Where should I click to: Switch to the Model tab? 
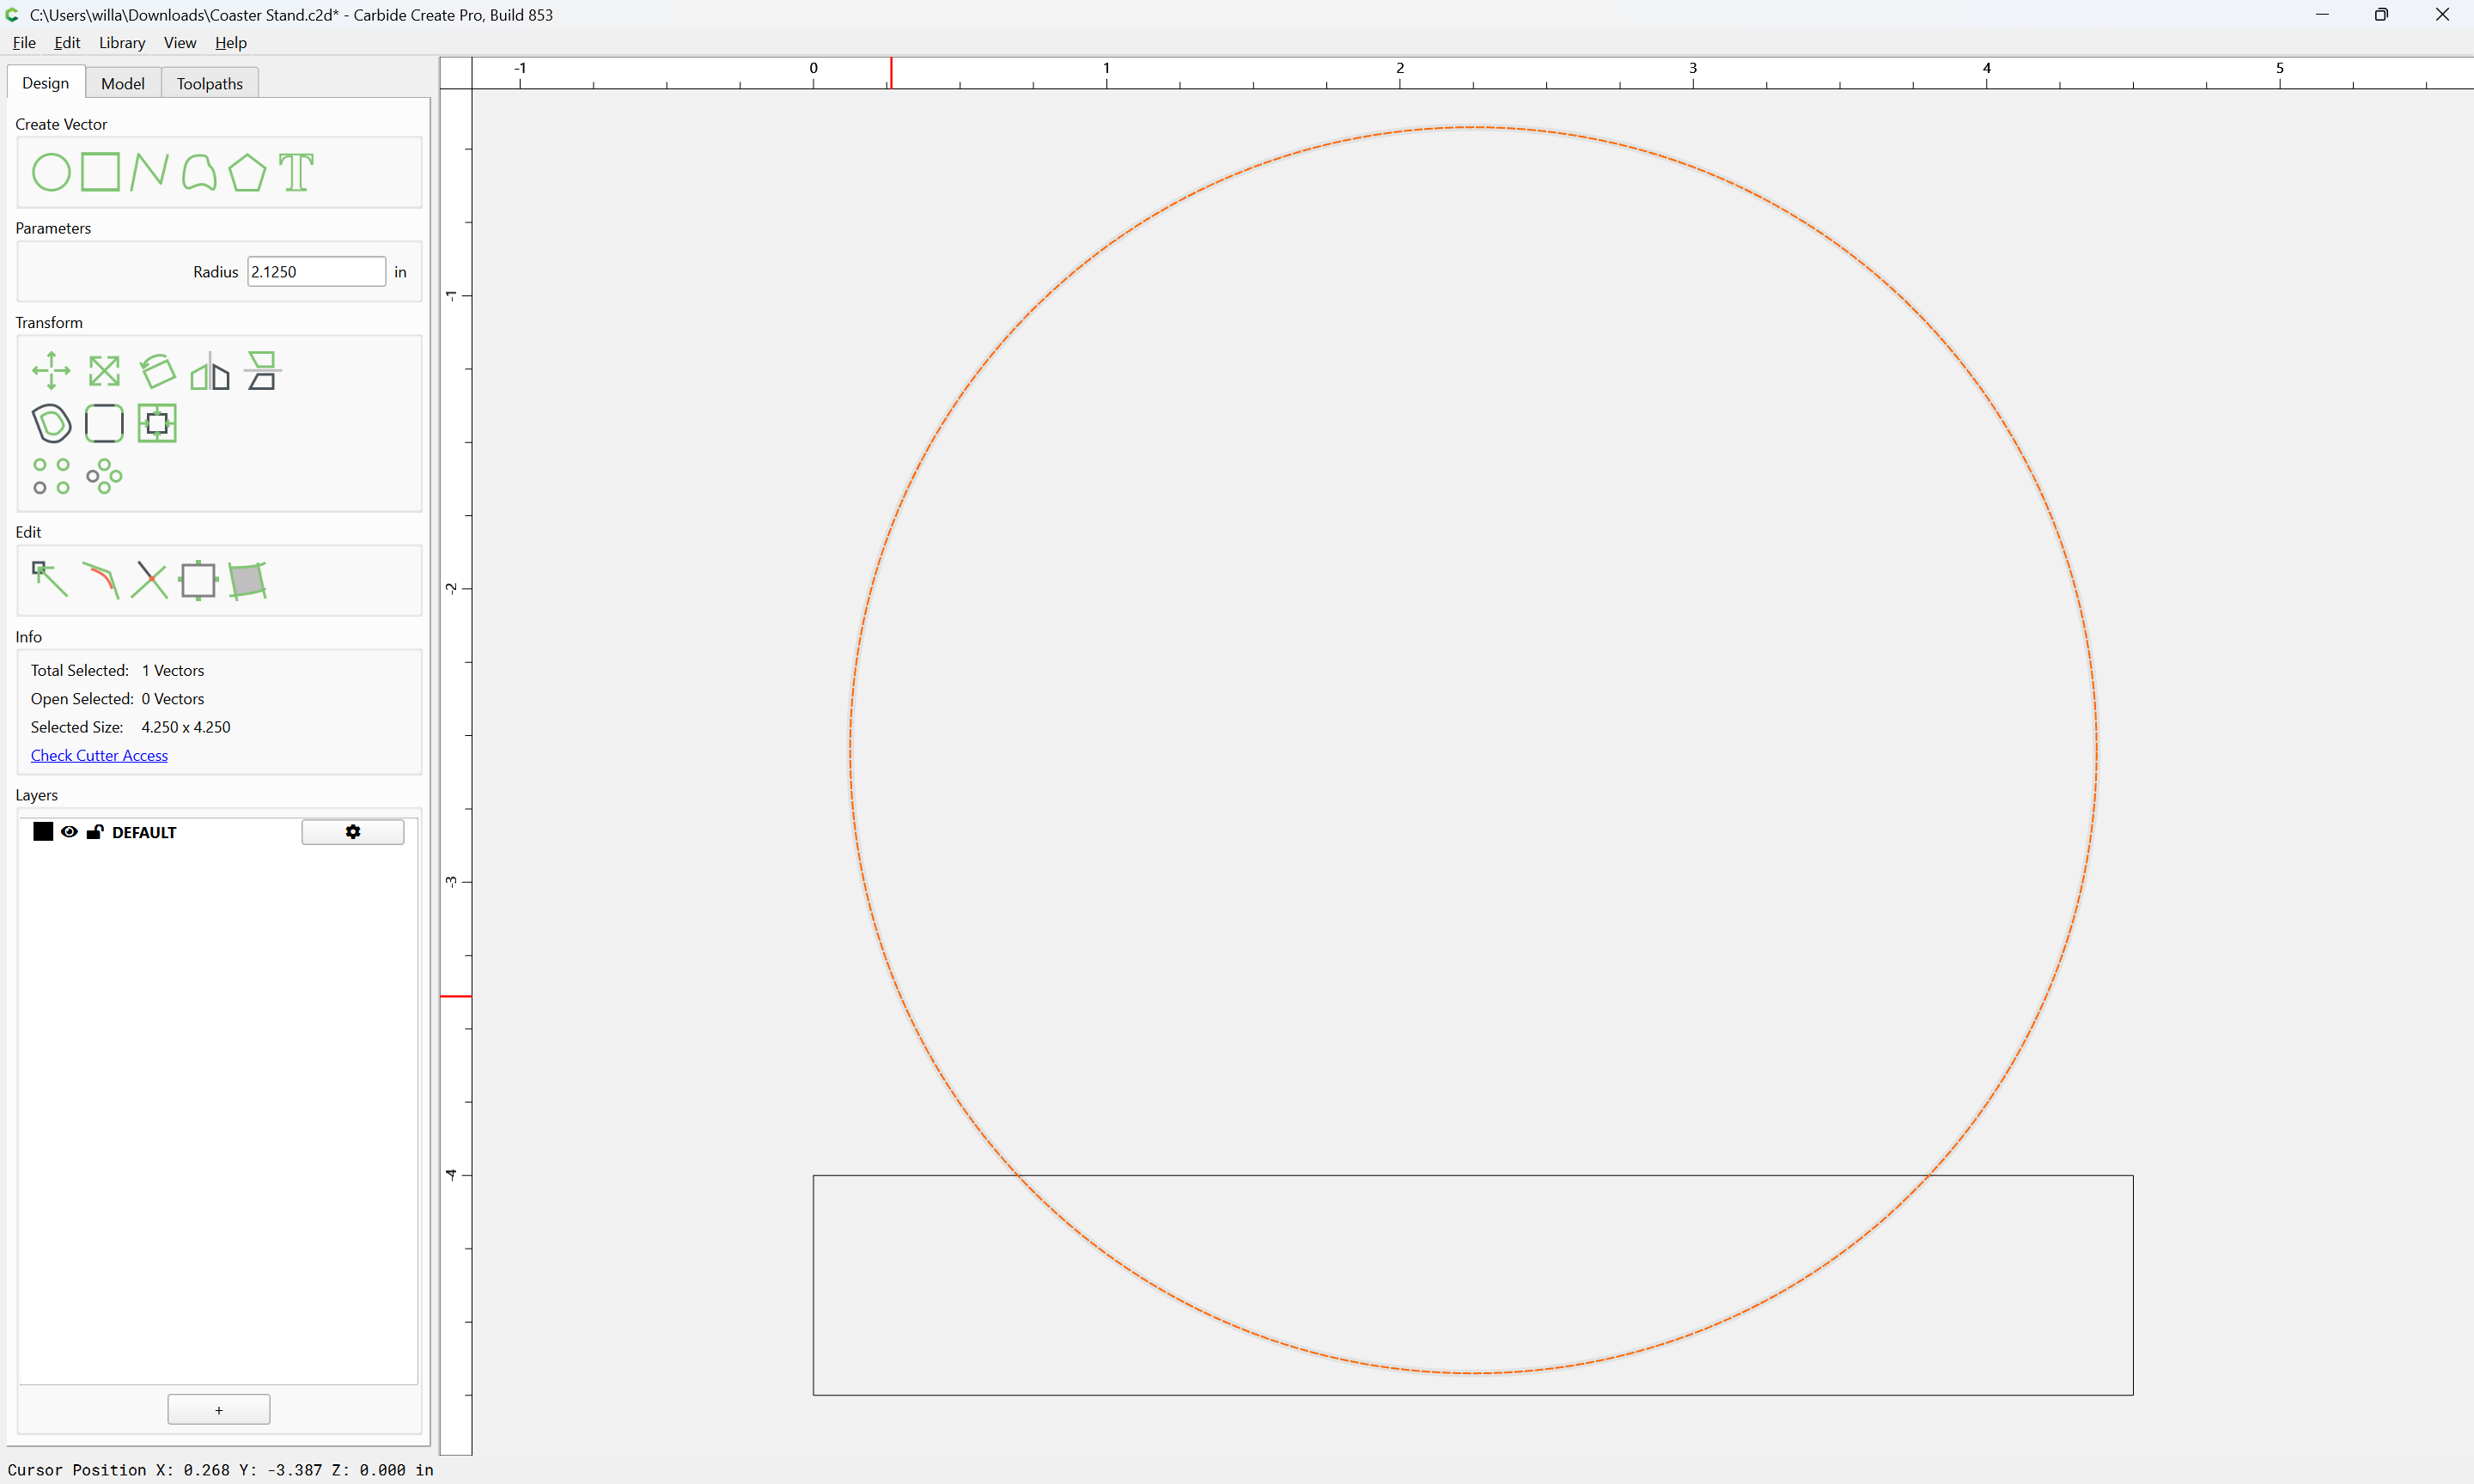click(123, 83)
